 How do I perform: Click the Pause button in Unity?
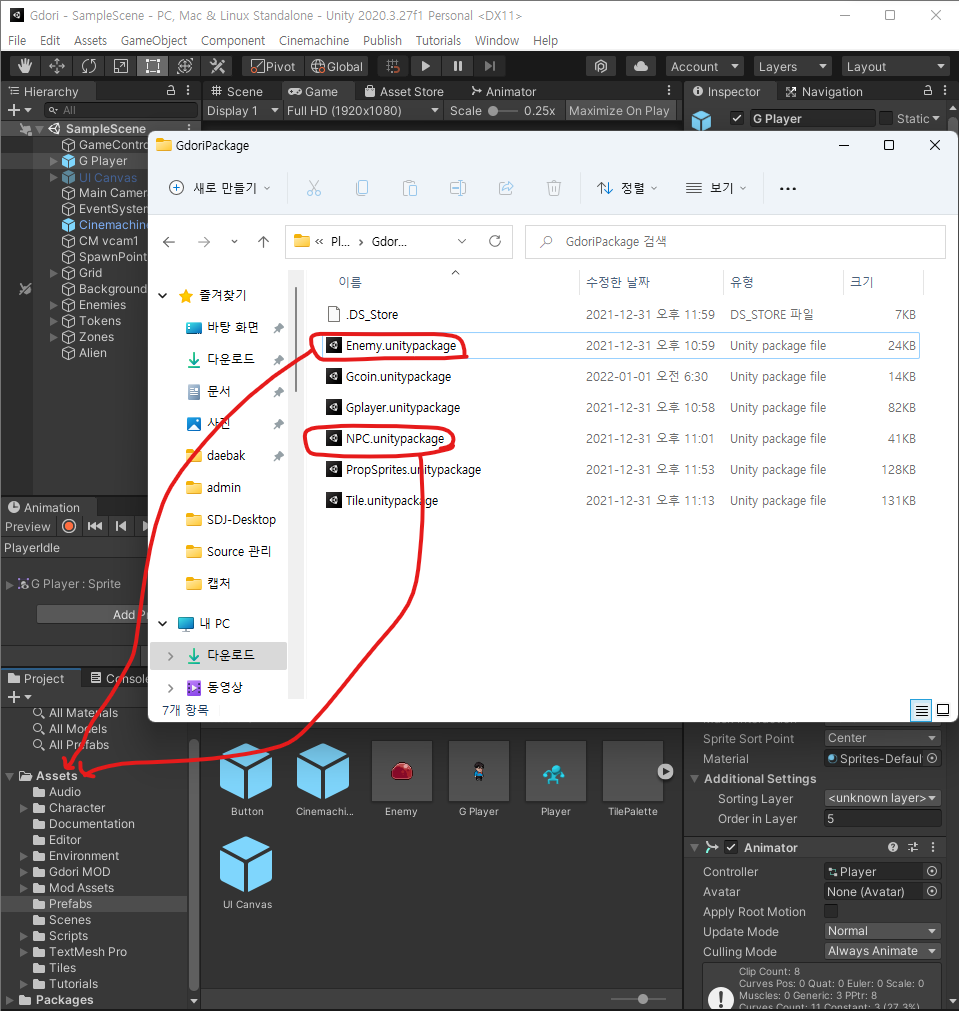[x=457, y=66]
